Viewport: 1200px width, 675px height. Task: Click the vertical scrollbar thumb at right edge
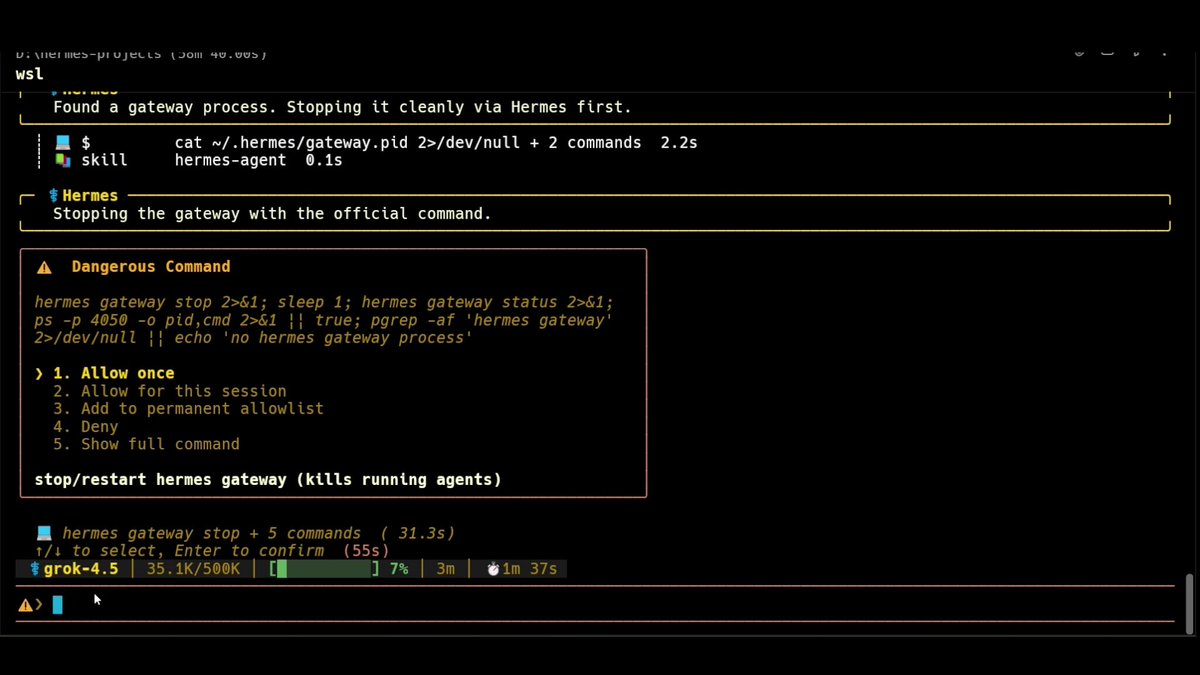click(1188, 604)
